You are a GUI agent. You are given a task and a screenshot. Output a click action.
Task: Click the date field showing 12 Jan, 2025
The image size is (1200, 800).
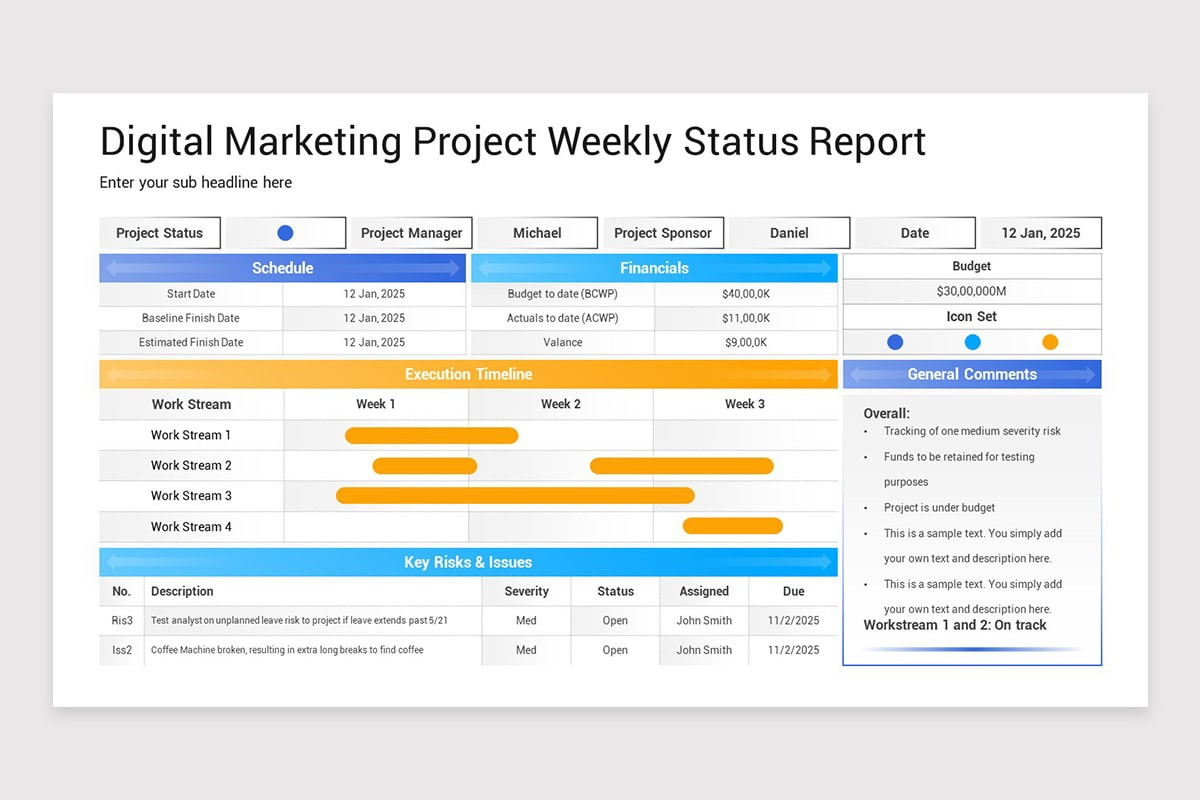coord(1041,232)
